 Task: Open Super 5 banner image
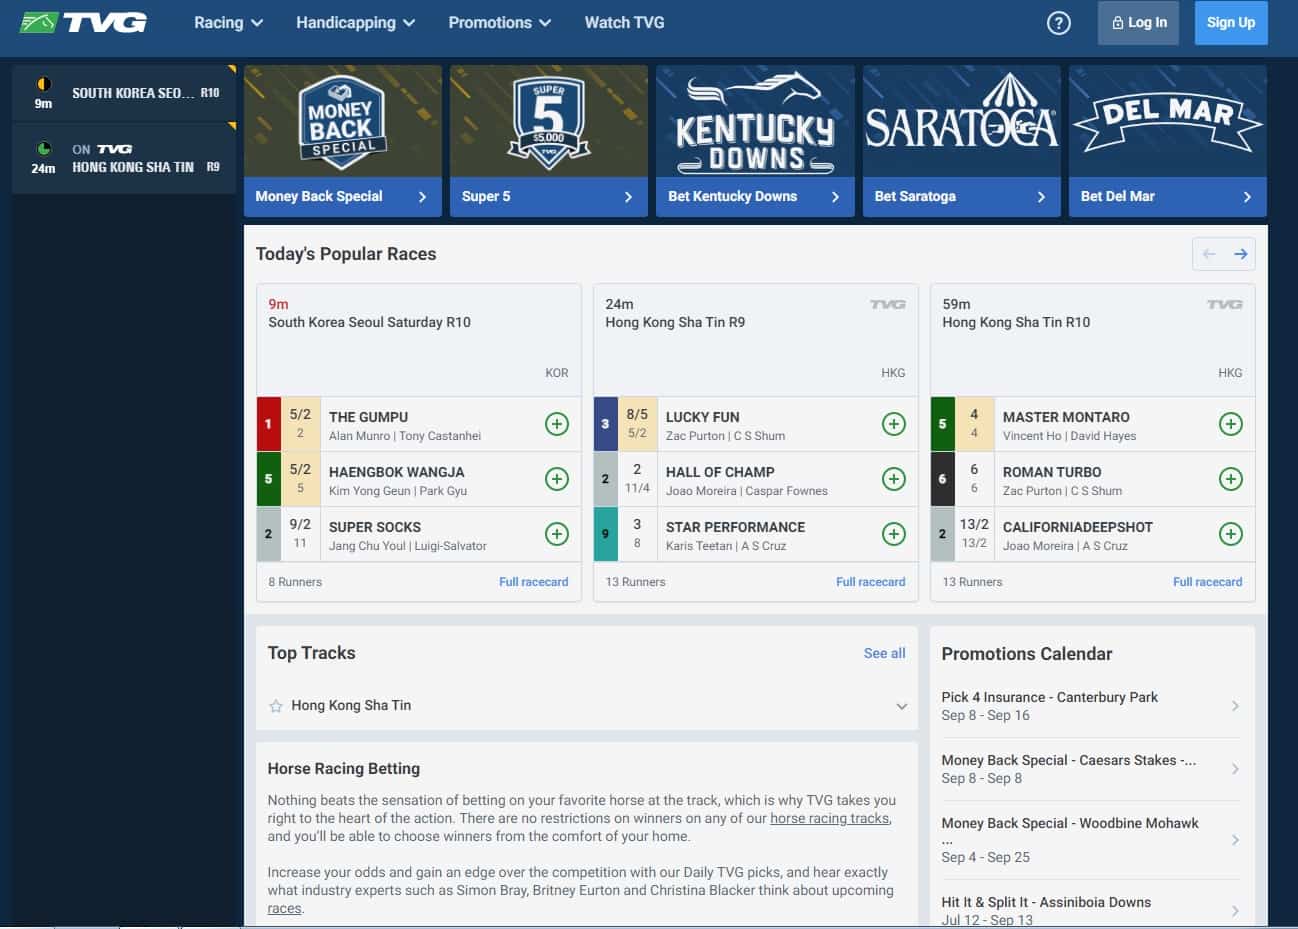pos(549,121)
